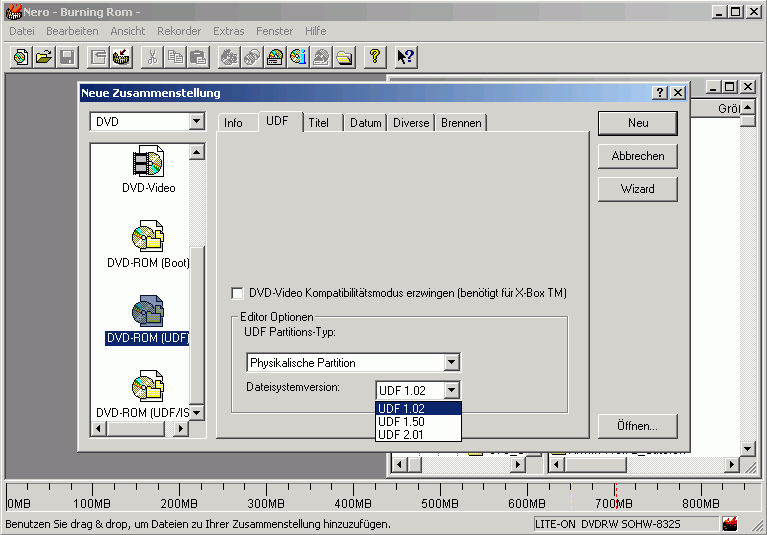Click the Cut scissors icon
Screen dimensions: 767x535
point(152,57)
